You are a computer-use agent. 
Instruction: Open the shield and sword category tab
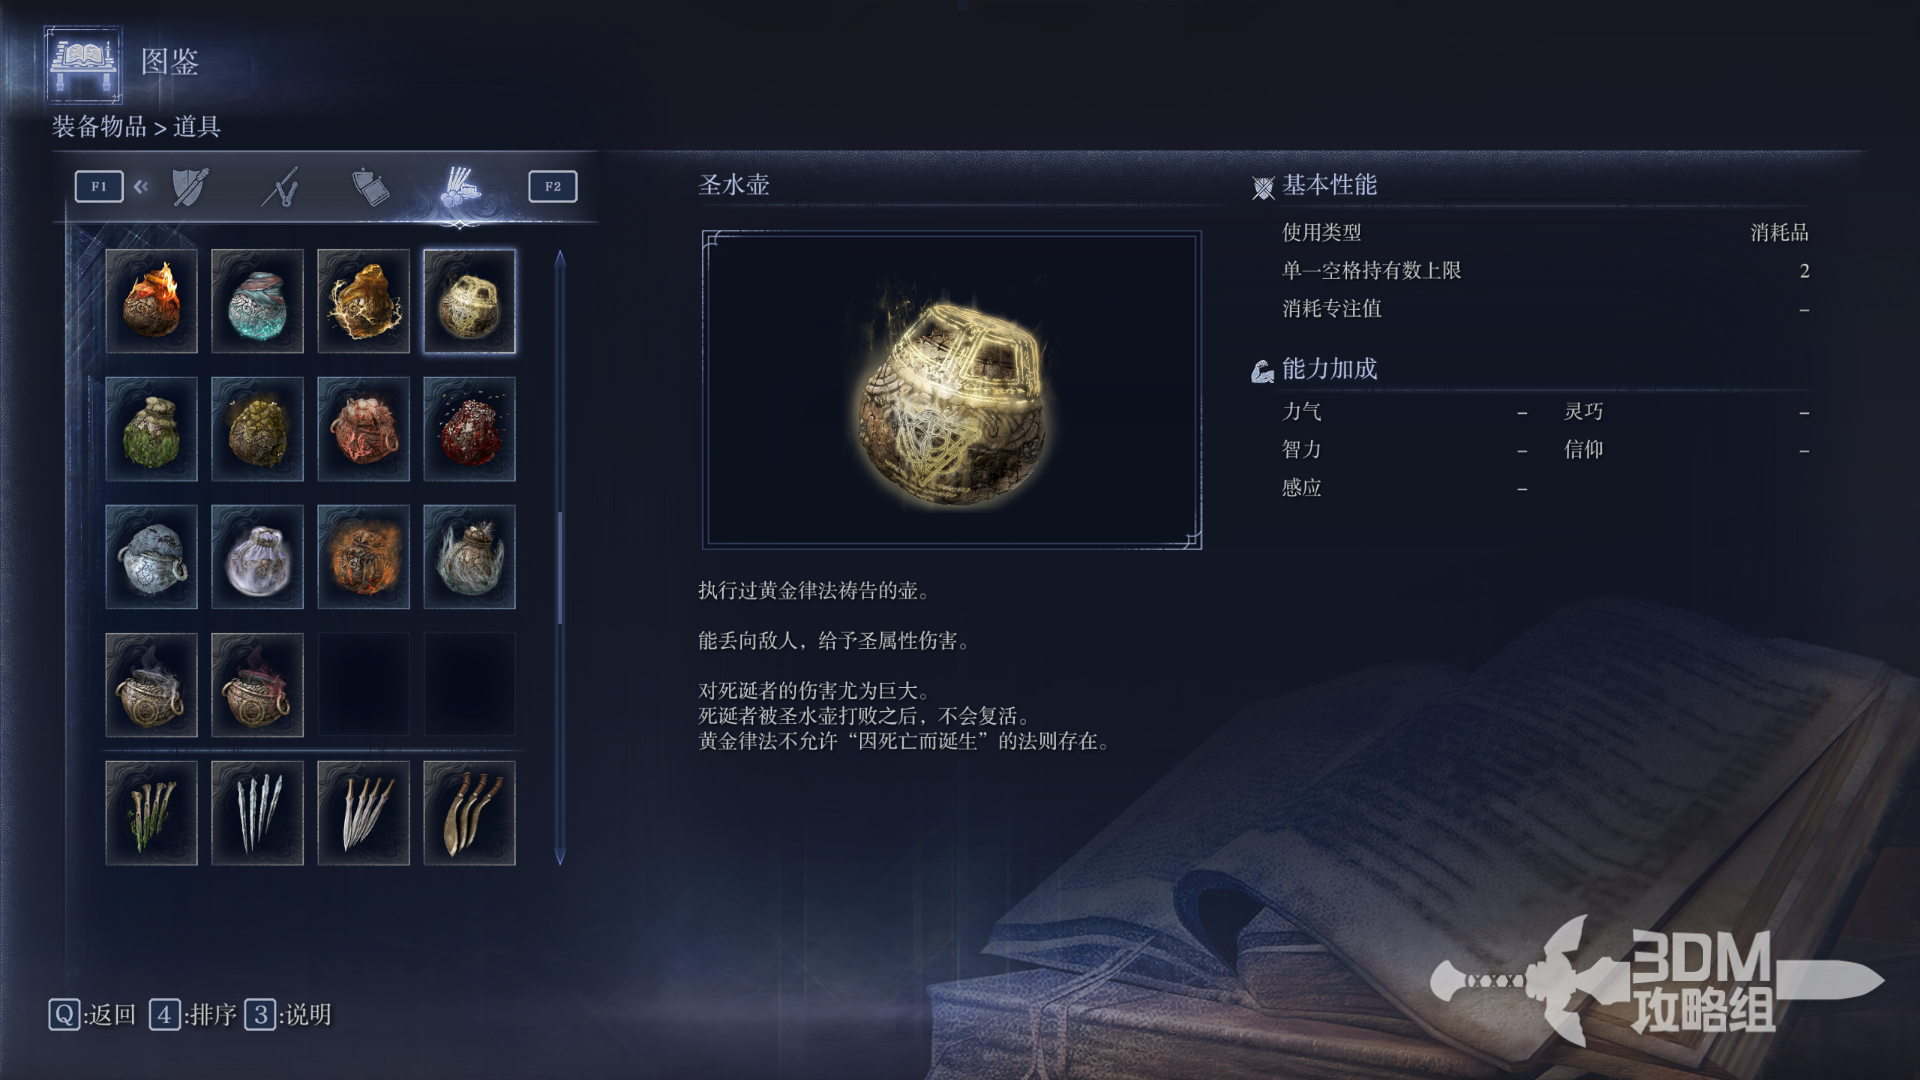coord(190,187)
